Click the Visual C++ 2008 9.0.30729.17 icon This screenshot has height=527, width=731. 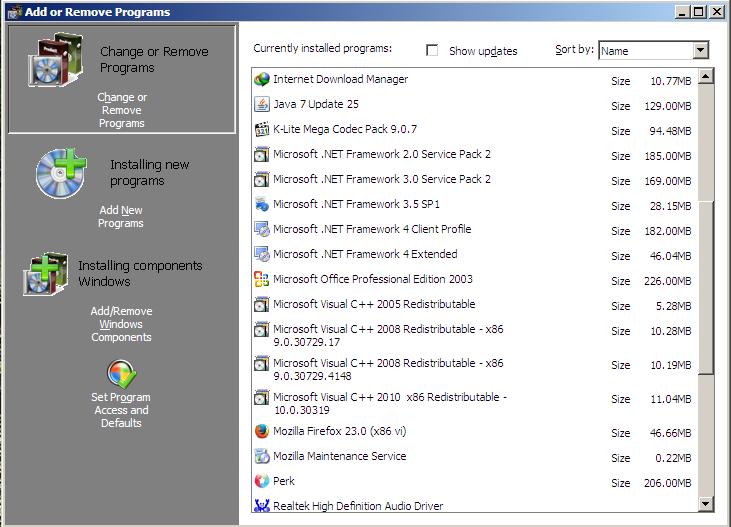click(x=262, y=329)
